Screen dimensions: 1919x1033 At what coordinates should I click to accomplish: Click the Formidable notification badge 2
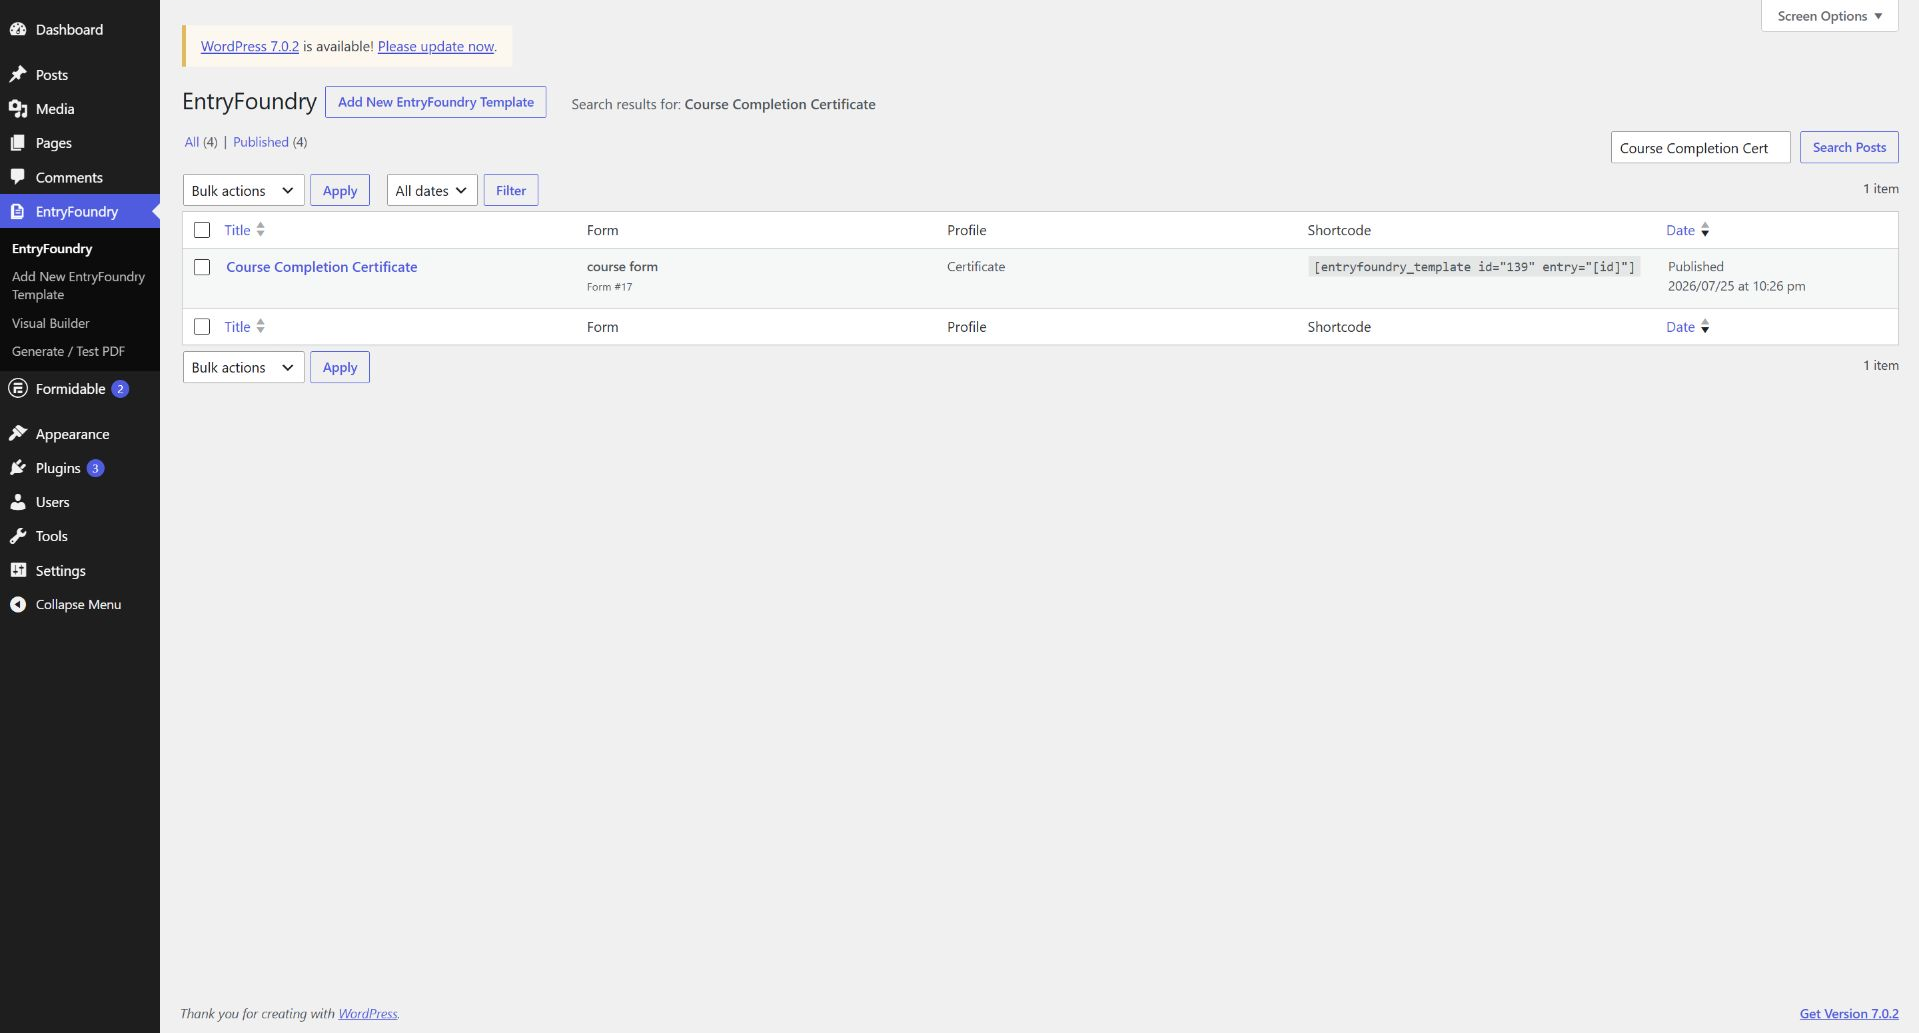tap(120, 389)
